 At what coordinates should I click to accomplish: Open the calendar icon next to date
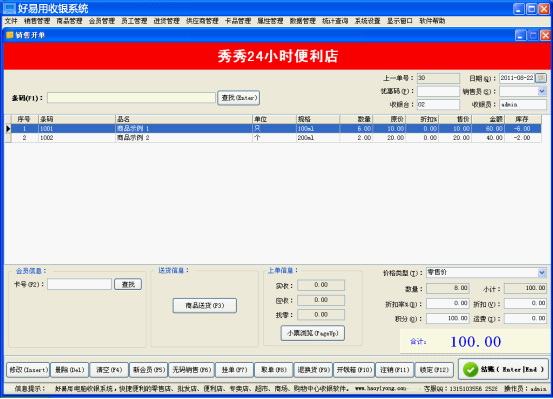[541, 78]
